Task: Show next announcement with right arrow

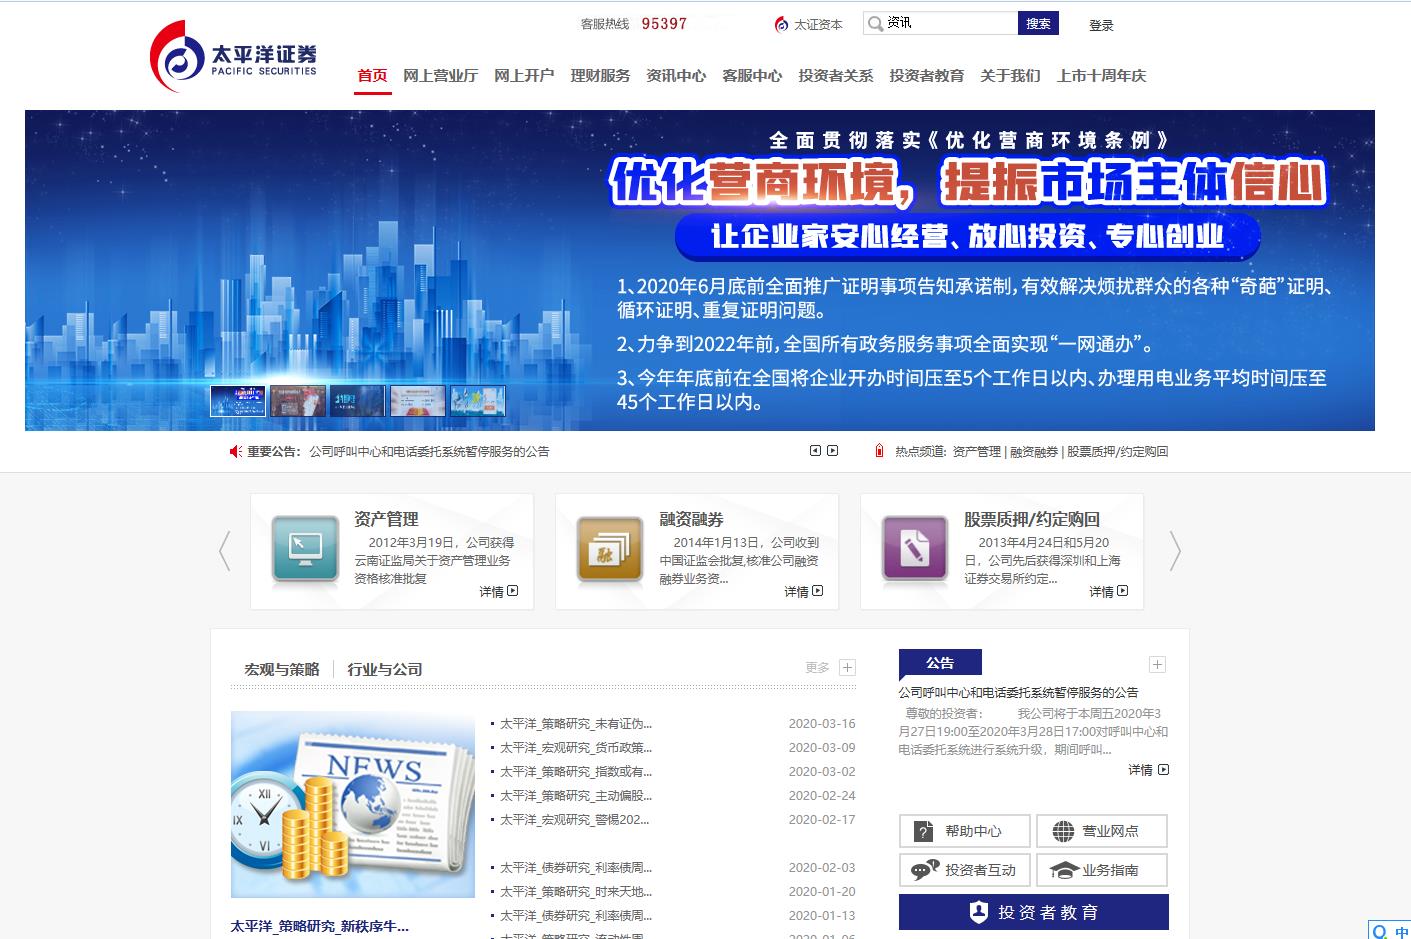Action: tap(832, 451)
